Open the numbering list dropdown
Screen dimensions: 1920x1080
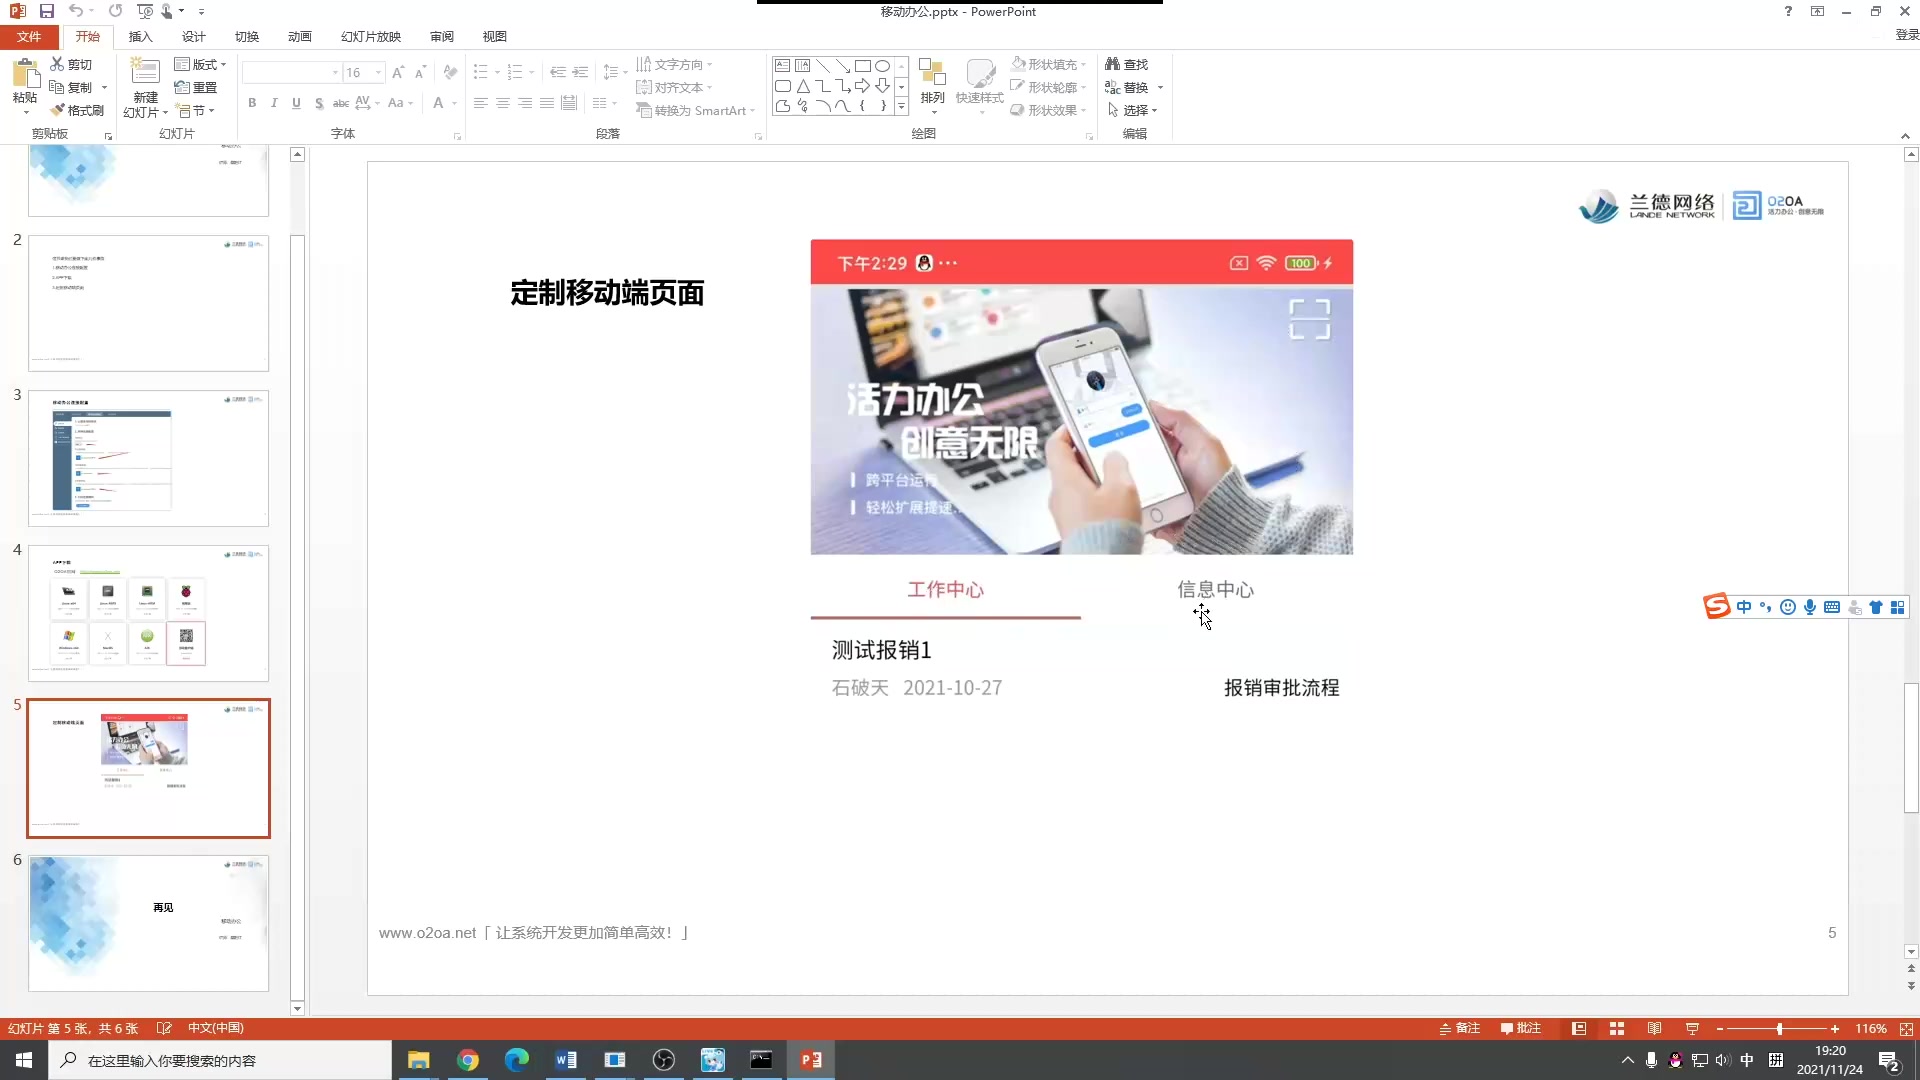[531, 73]
